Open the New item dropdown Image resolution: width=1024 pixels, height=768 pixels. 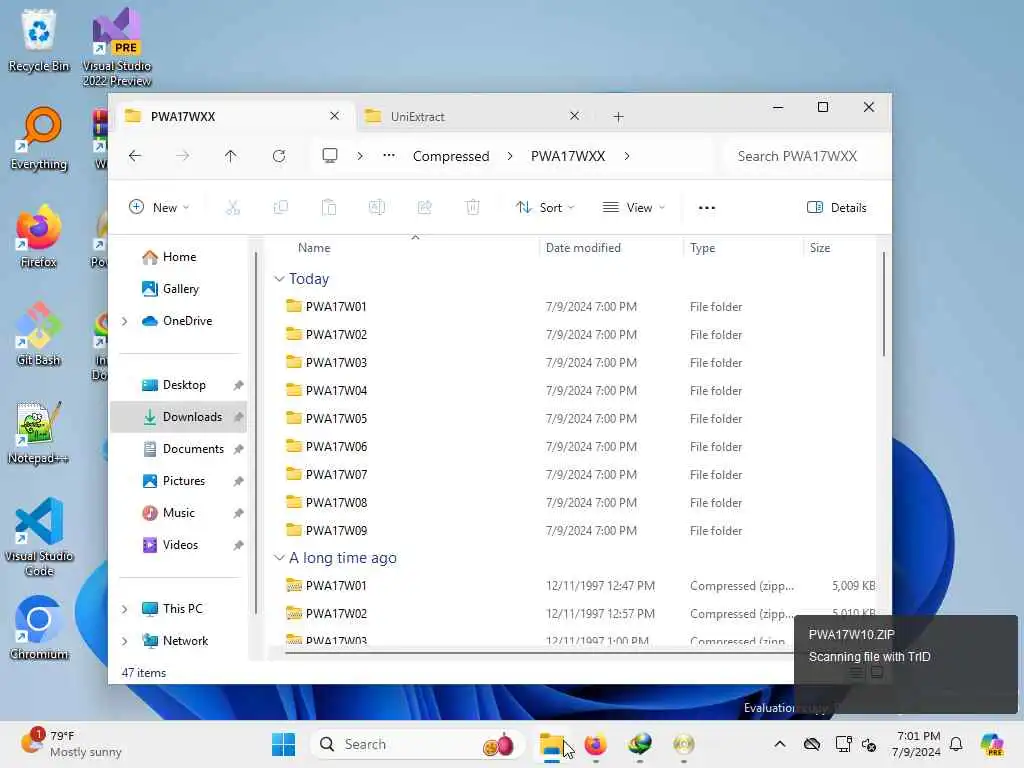159,208
